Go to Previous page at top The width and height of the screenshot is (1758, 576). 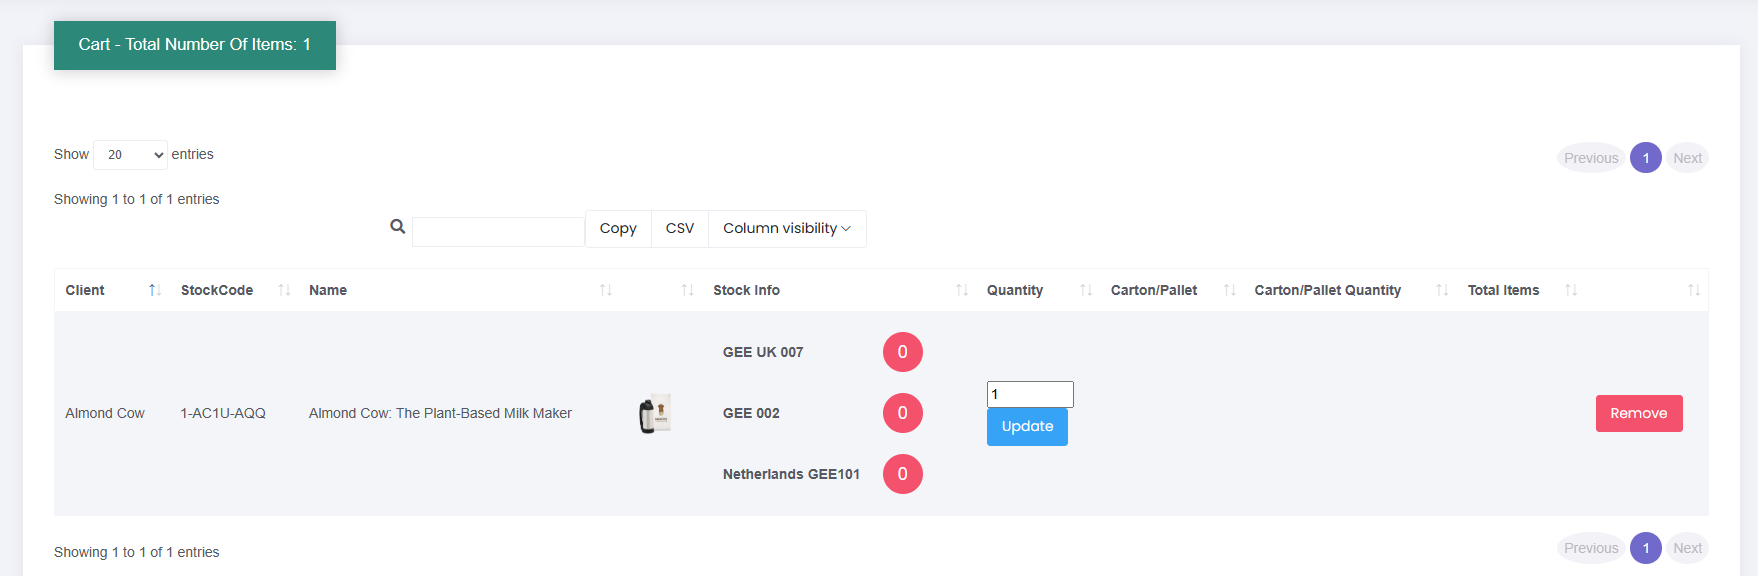click(1591, 158)
